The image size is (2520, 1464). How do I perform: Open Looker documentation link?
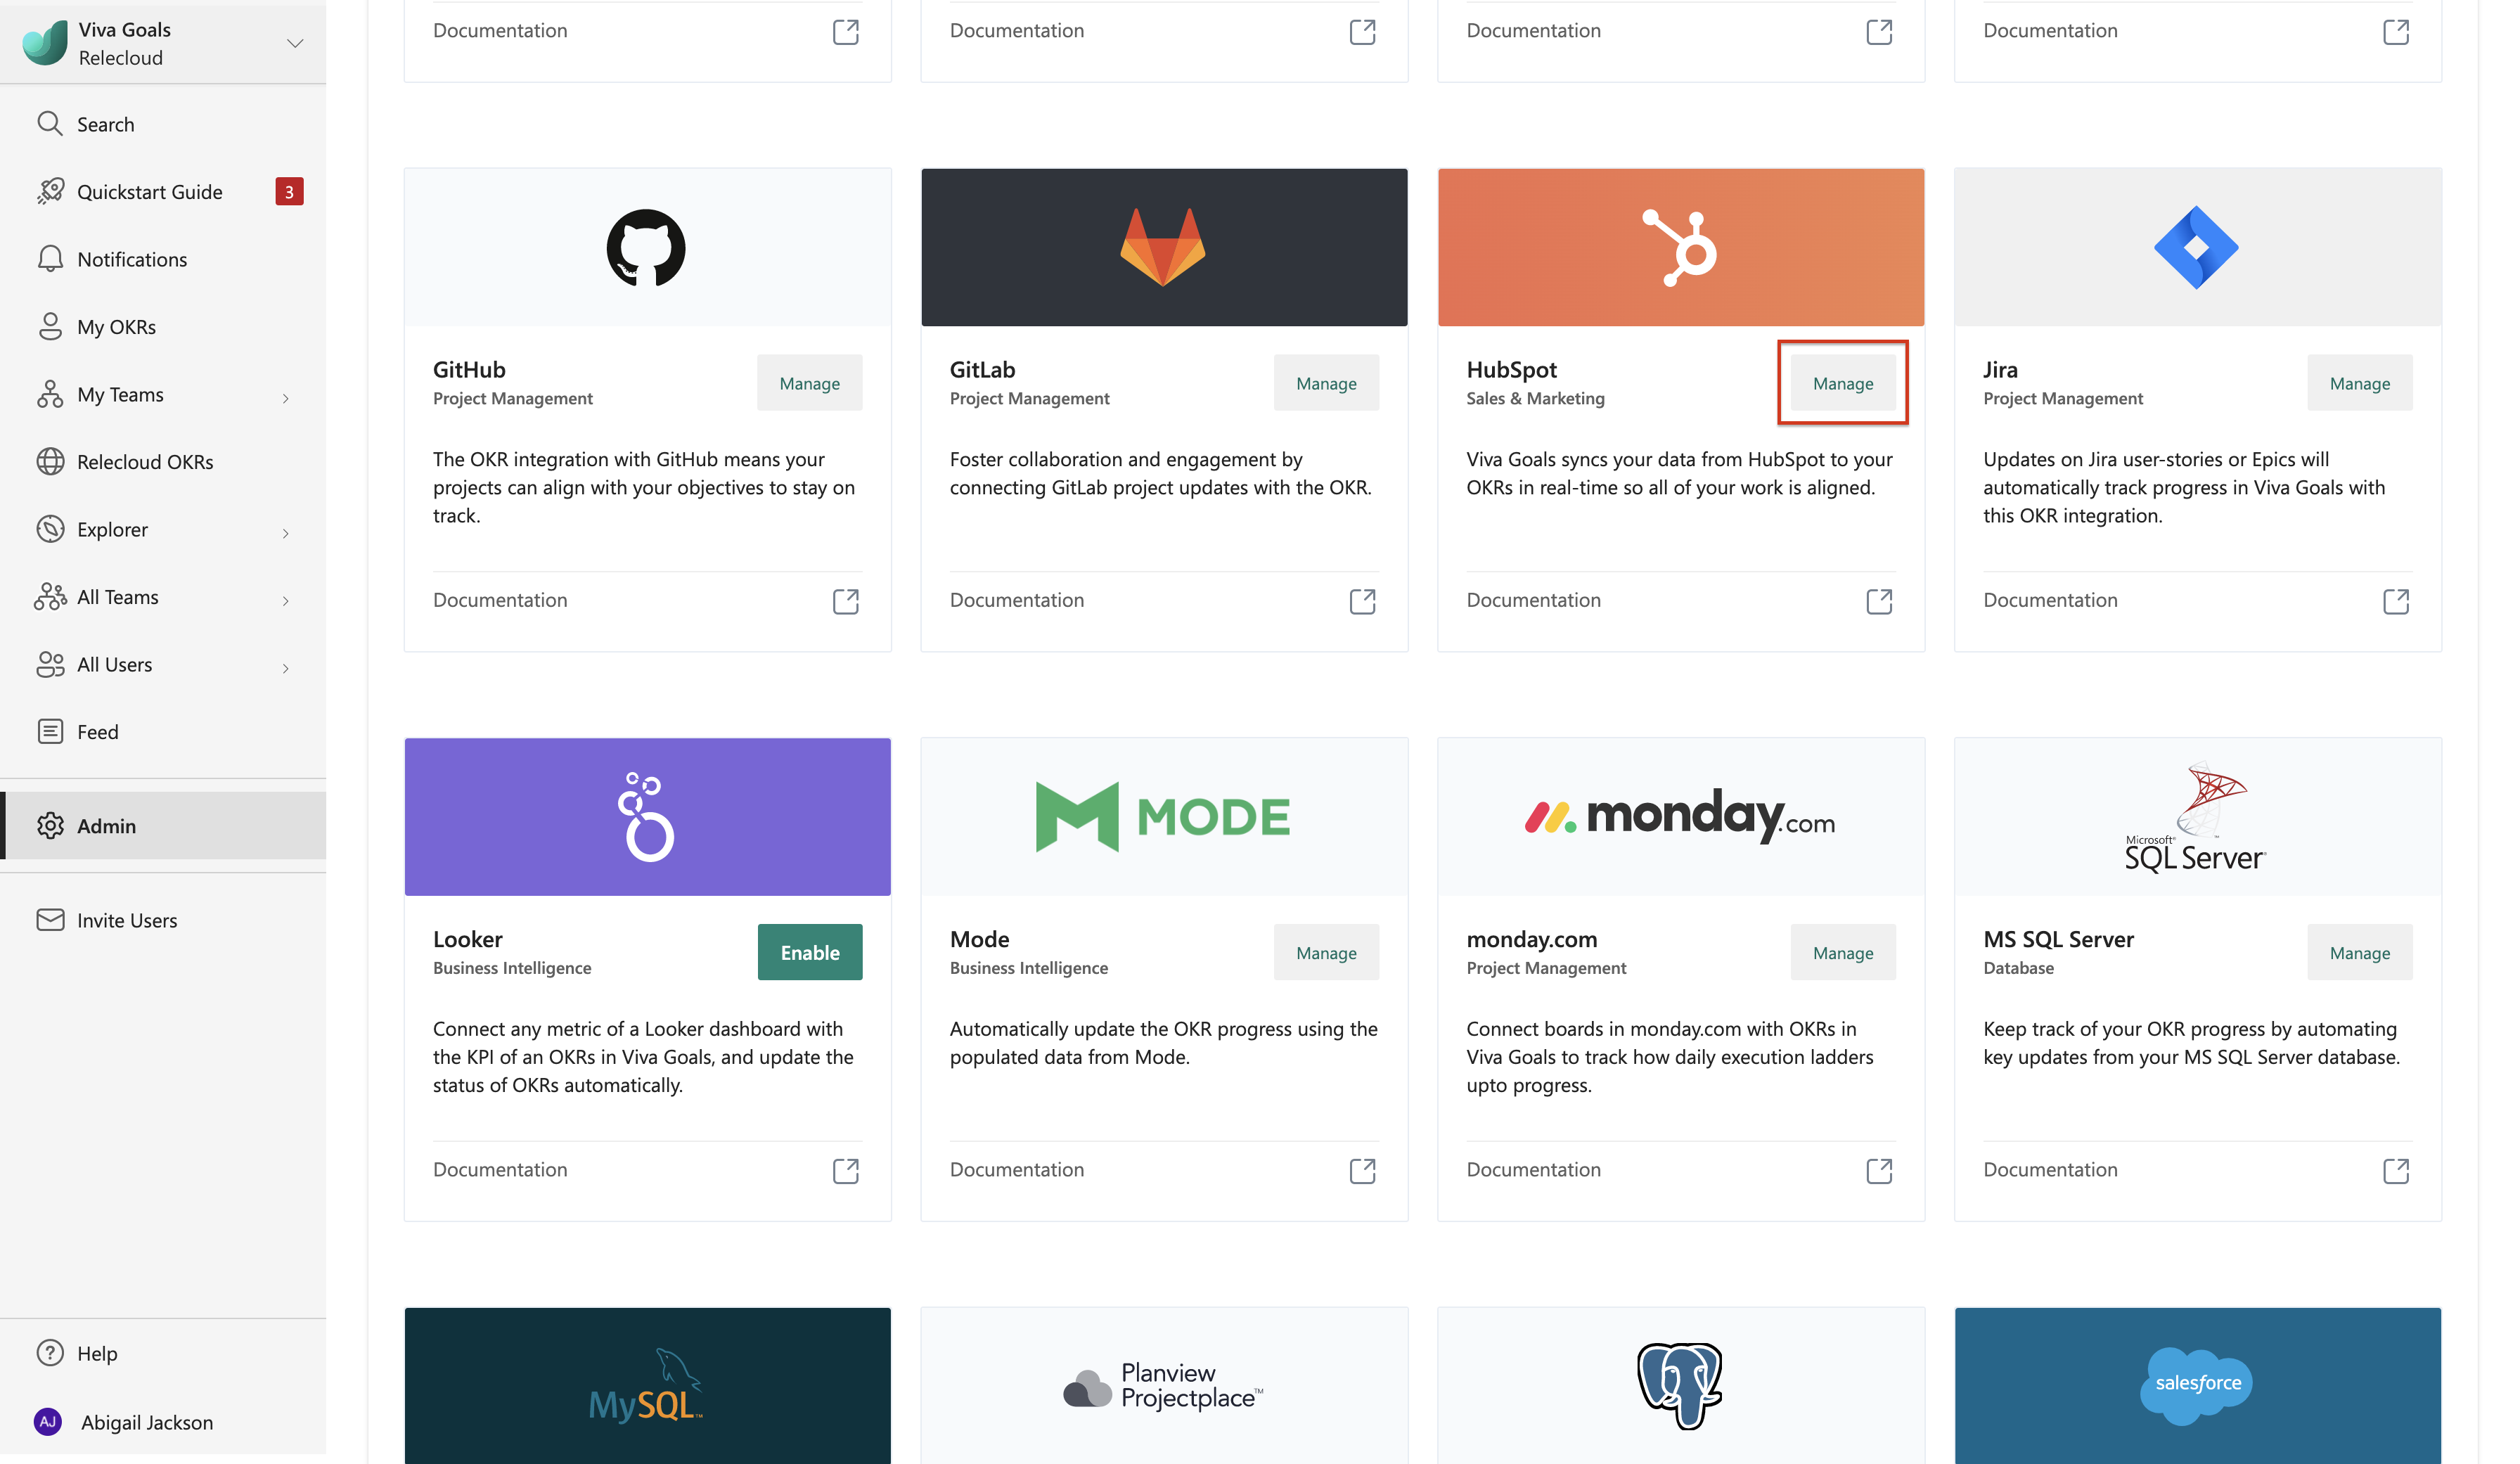pos(844,1168)
